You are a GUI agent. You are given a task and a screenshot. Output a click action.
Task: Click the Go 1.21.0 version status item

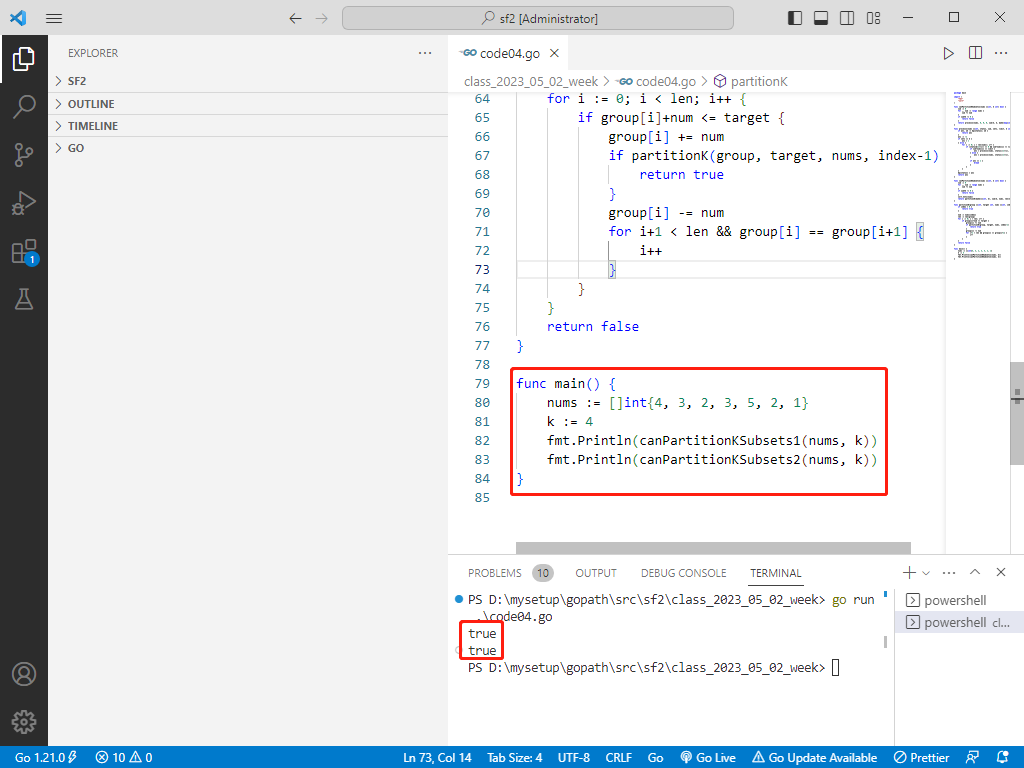pos(45,757)
